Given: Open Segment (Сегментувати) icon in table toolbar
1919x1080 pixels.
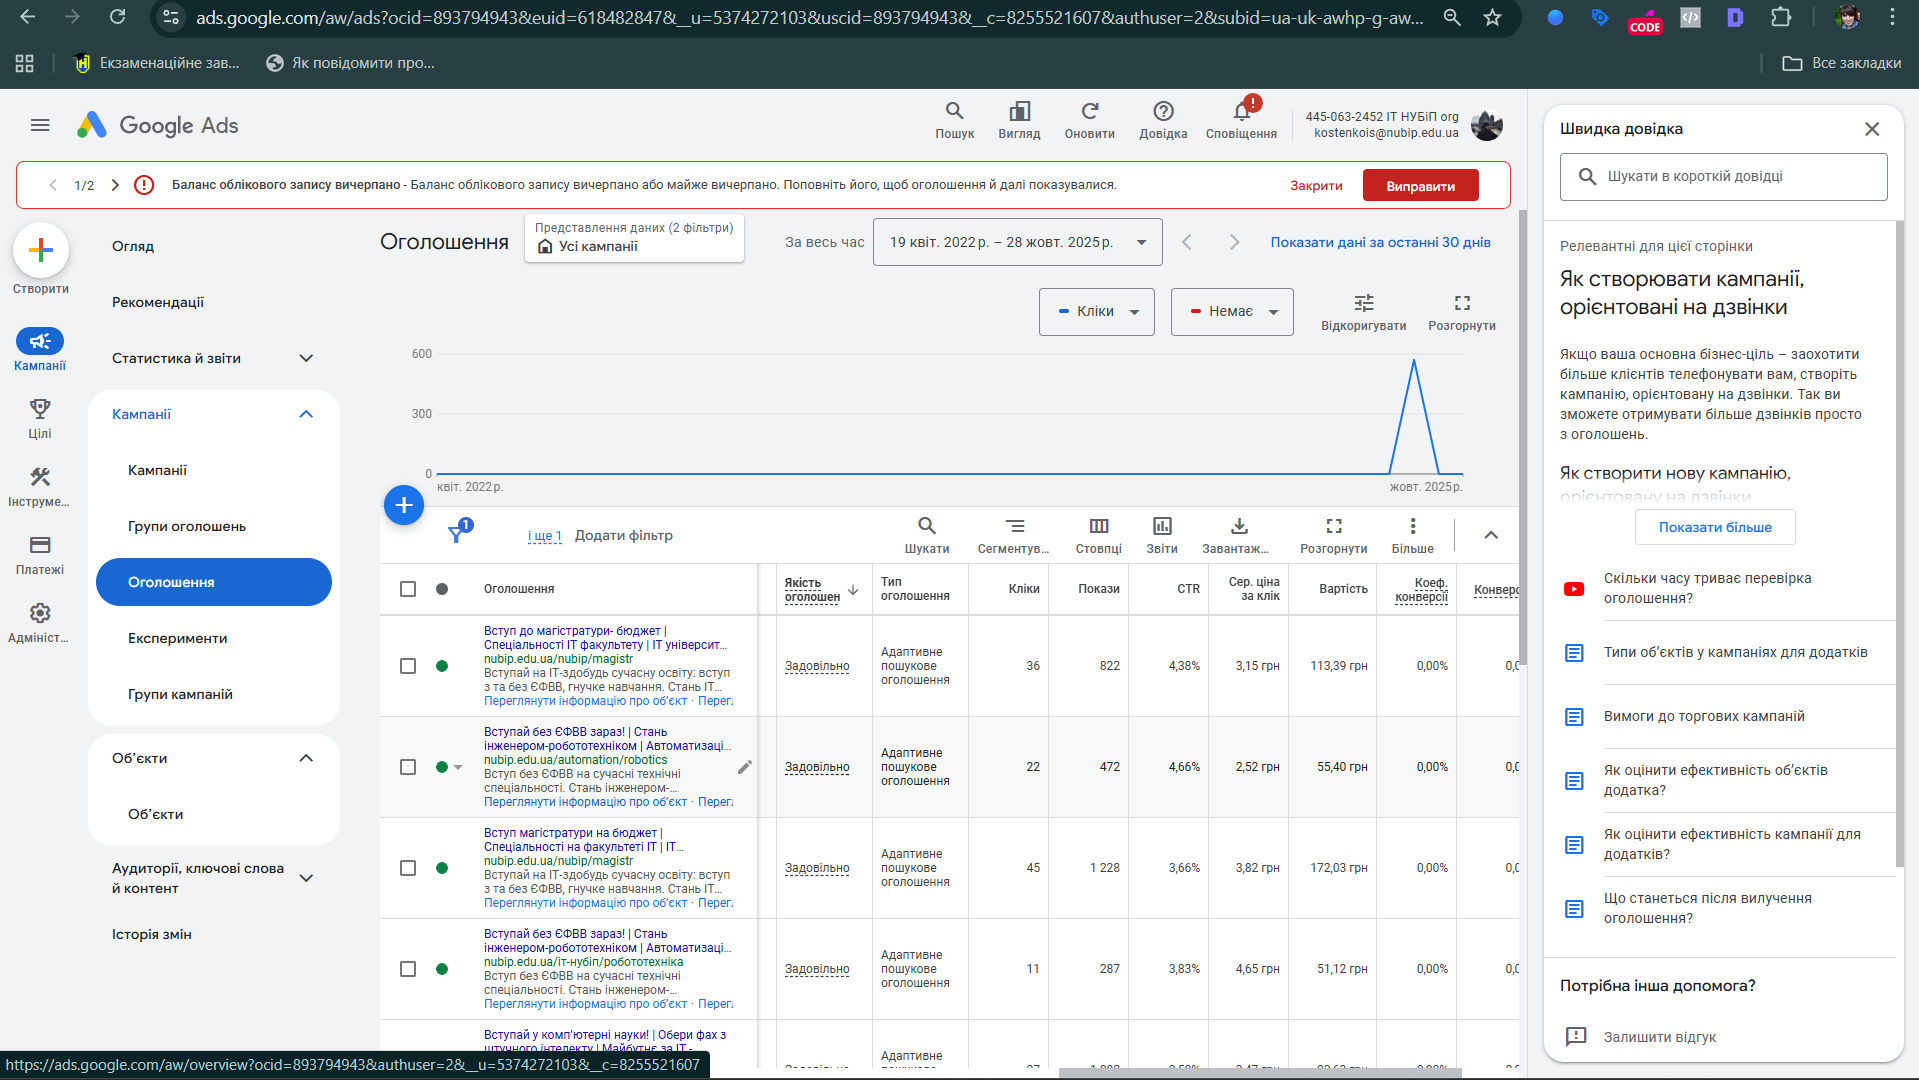Looking at the screenshot, I should [1014, 527].
